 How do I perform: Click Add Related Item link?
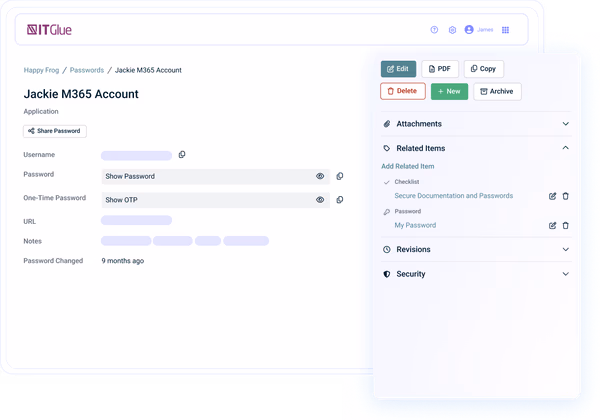(x=408, y=166)
